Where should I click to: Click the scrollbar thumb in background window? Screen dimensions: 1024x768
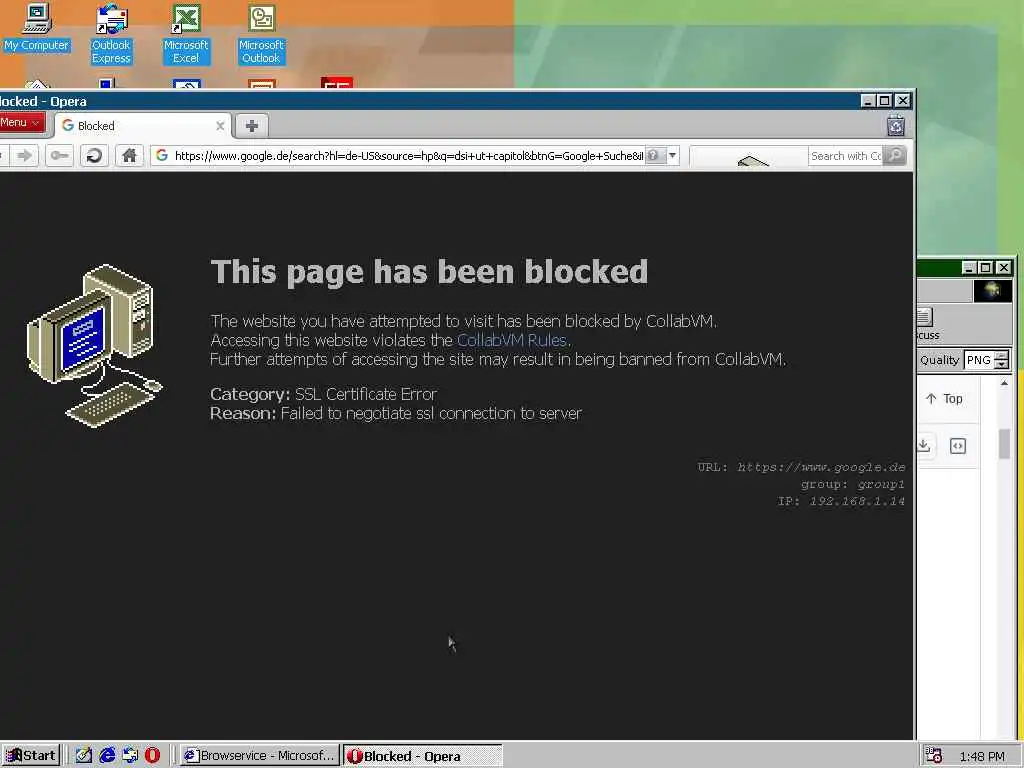1004,444
